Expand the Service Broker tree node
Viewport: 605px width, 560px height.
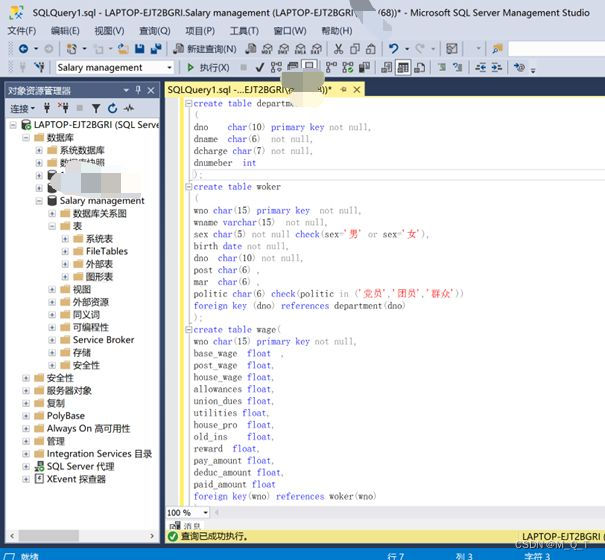point(52,340)
